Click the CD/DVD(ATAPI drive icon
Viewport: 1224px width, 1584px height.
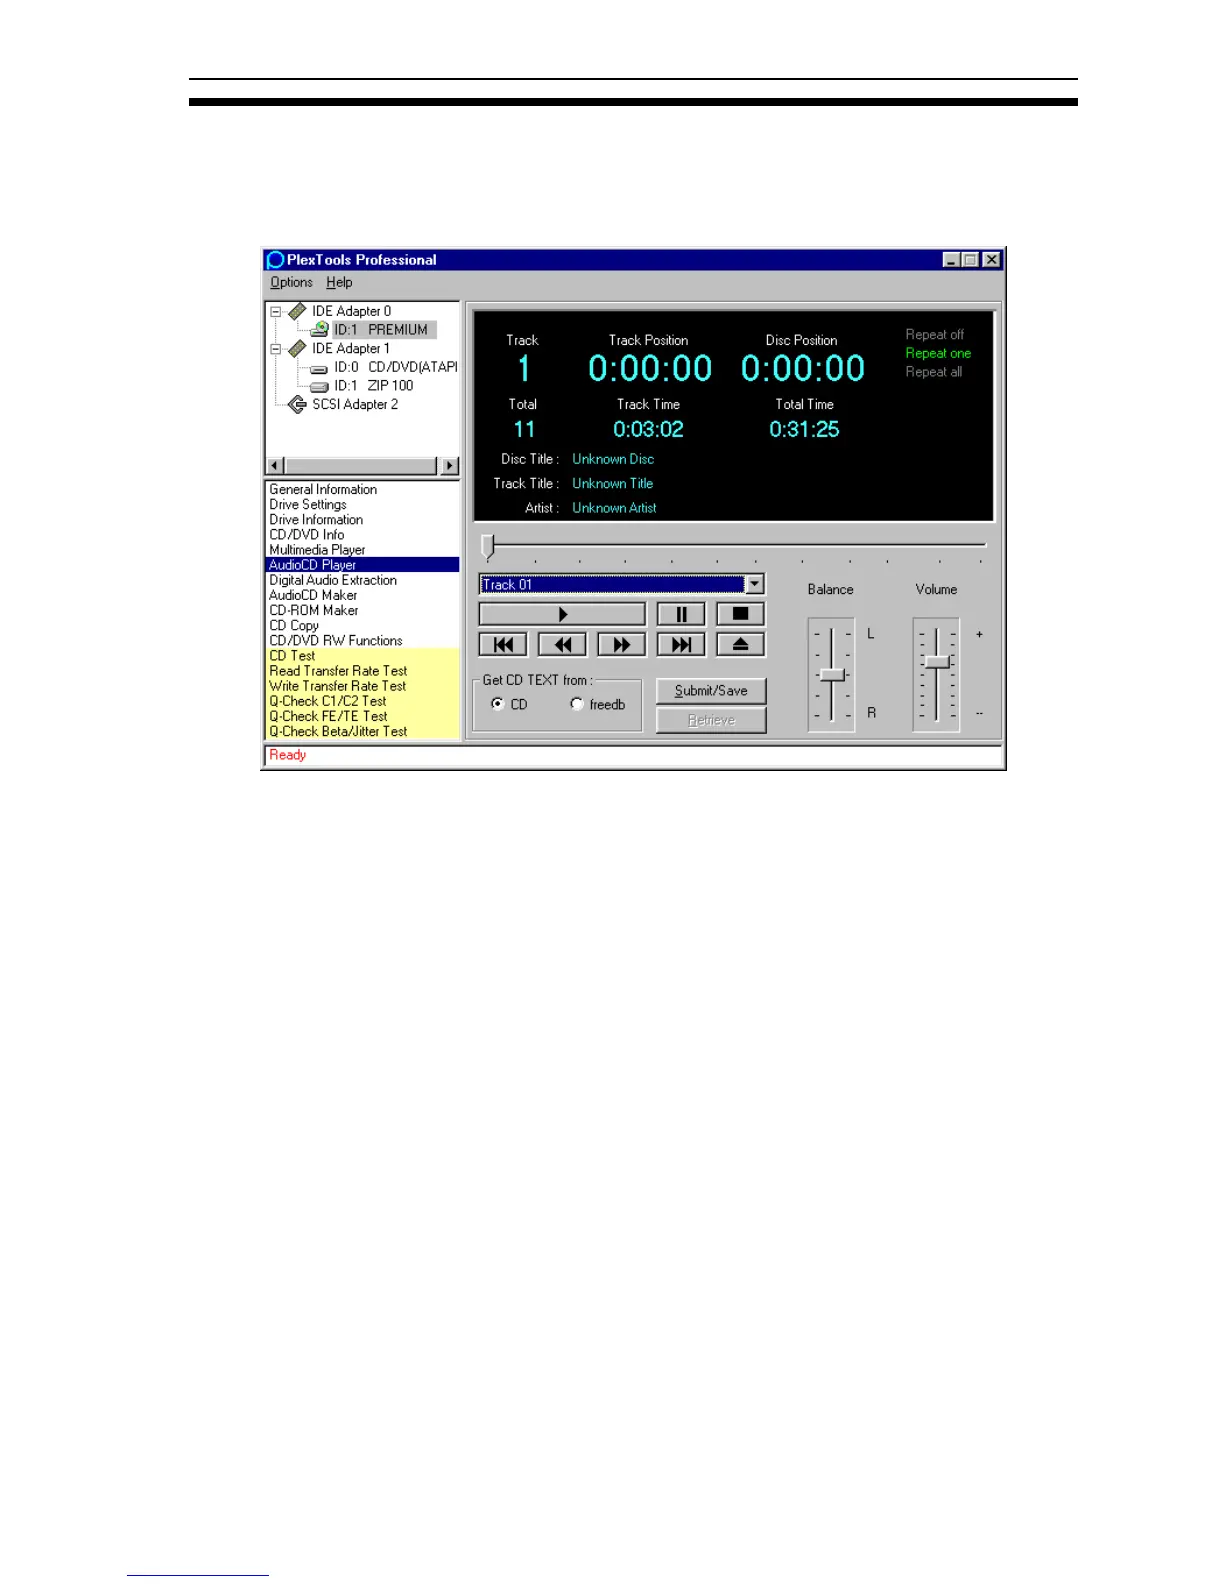tap(319, 368)
